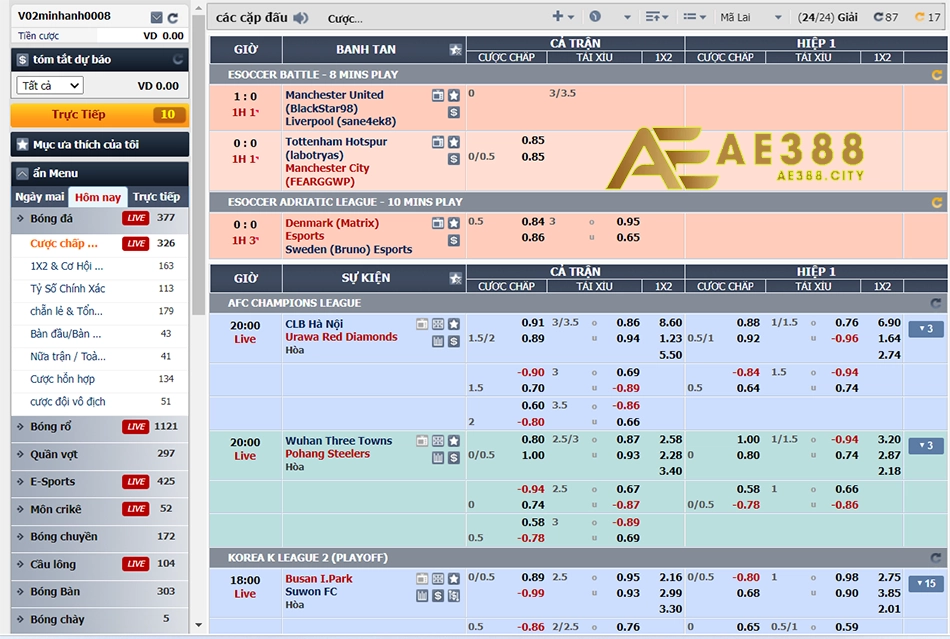The height and width of the screenshot is (639, 950).
Task: Open live TV icon for Manchester United match
Action: click(437, 95)
